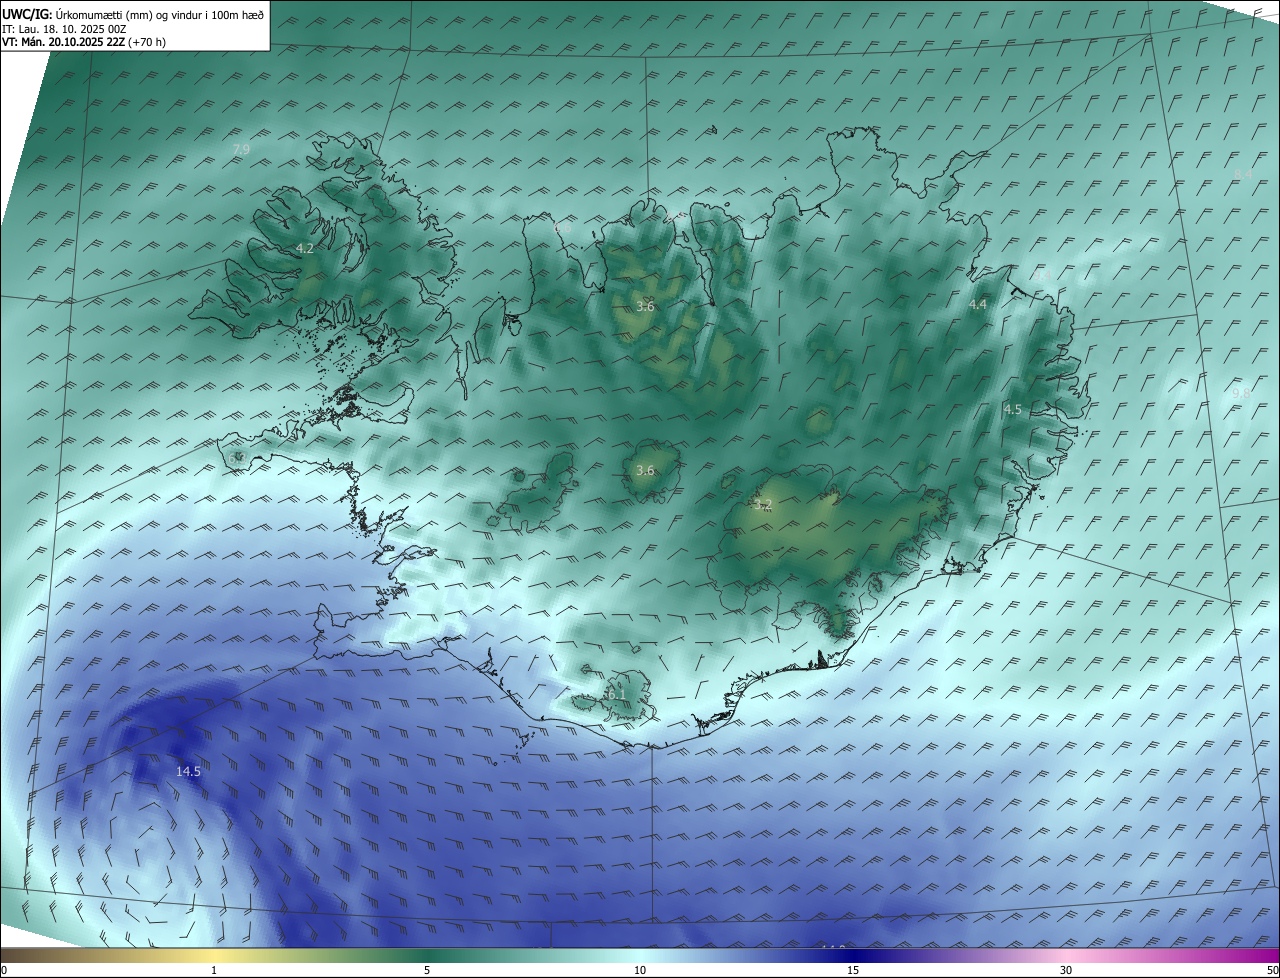Image resolution: width=1280 pixels, height=978 pixels.
Task: Click the 4.4 value label in the northeast
Action: [977, 304]
